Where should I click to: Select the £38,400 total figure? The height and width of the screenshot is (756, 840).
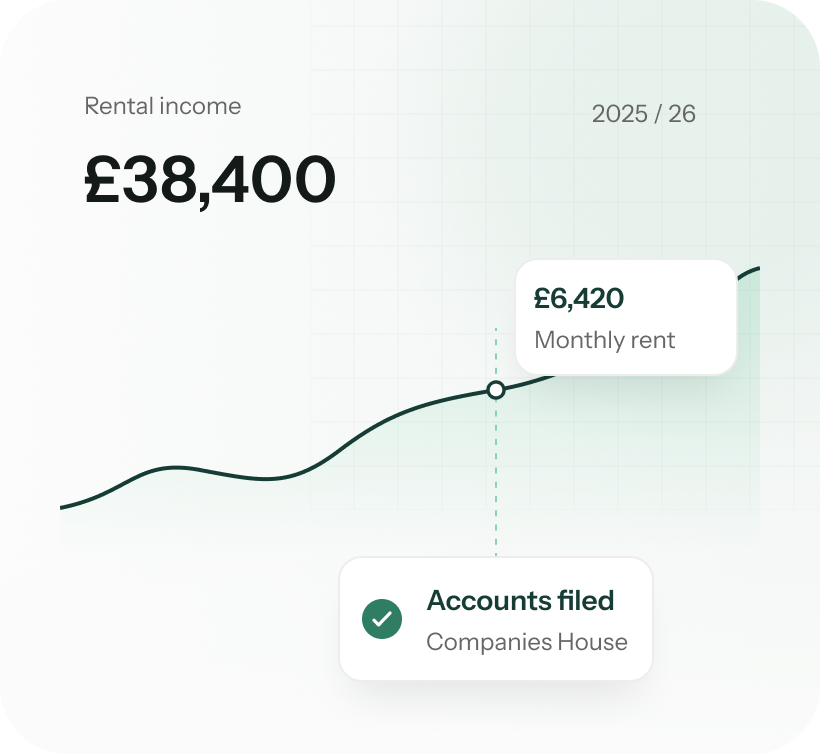pyautogui.click(x=210, y=180)
